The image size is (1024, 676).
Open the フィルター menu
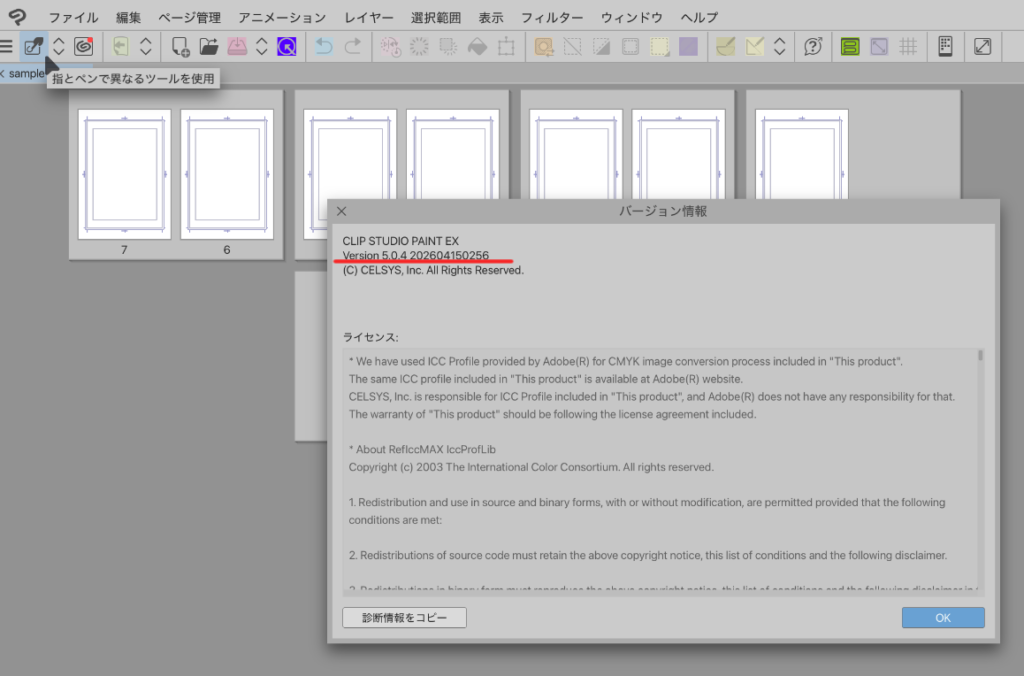[552, 18]
